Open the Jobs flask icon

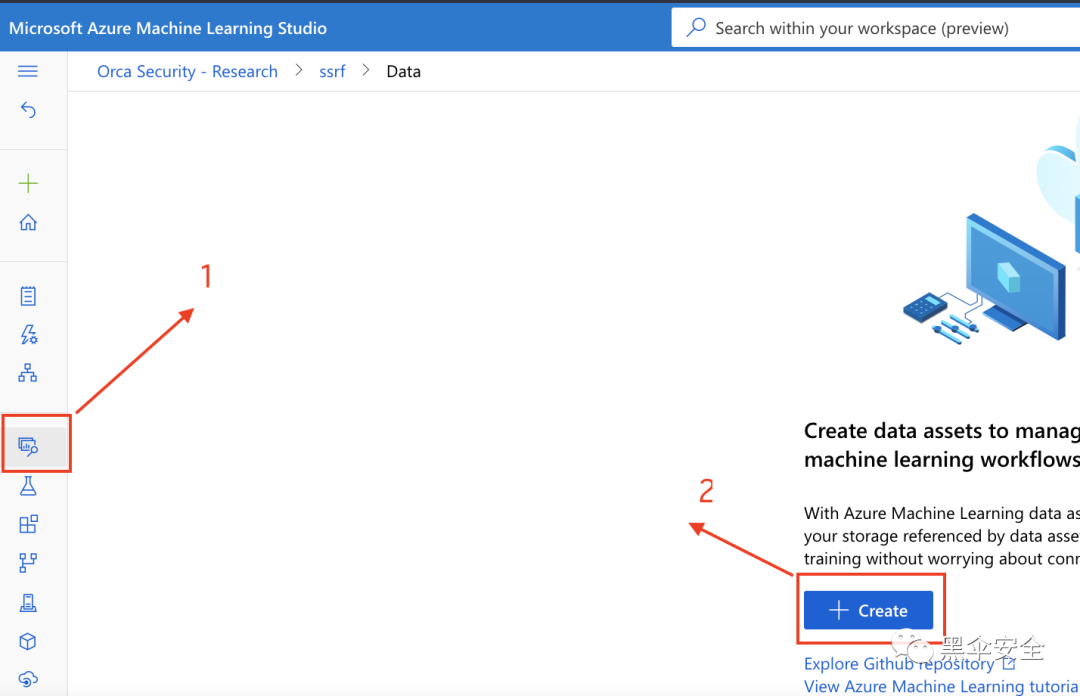[x=28, y=486]
